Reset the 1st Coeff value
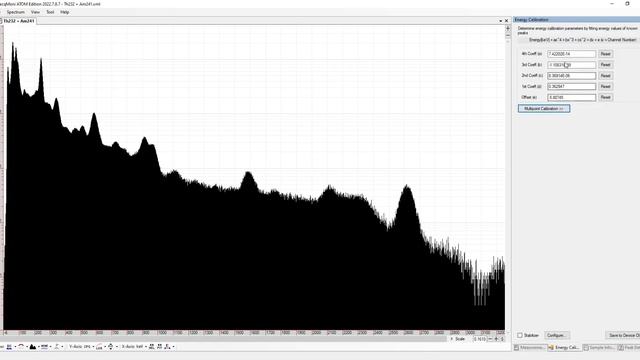 coord(605,87)
